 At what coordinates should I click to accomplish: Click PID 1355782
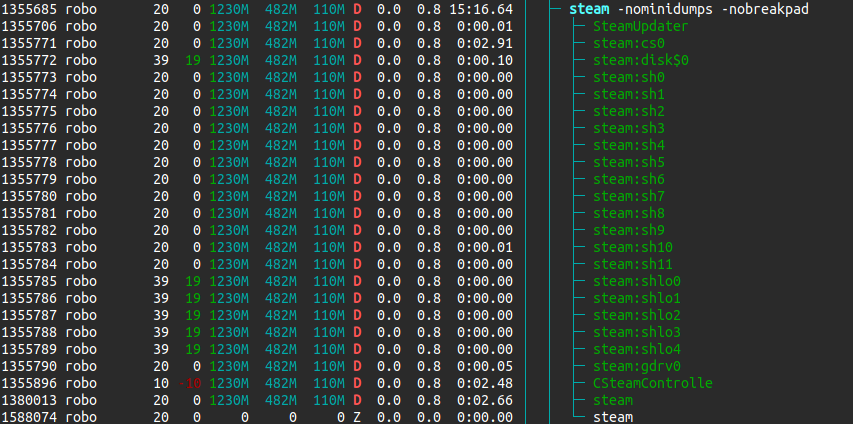(x=29, y=230)
